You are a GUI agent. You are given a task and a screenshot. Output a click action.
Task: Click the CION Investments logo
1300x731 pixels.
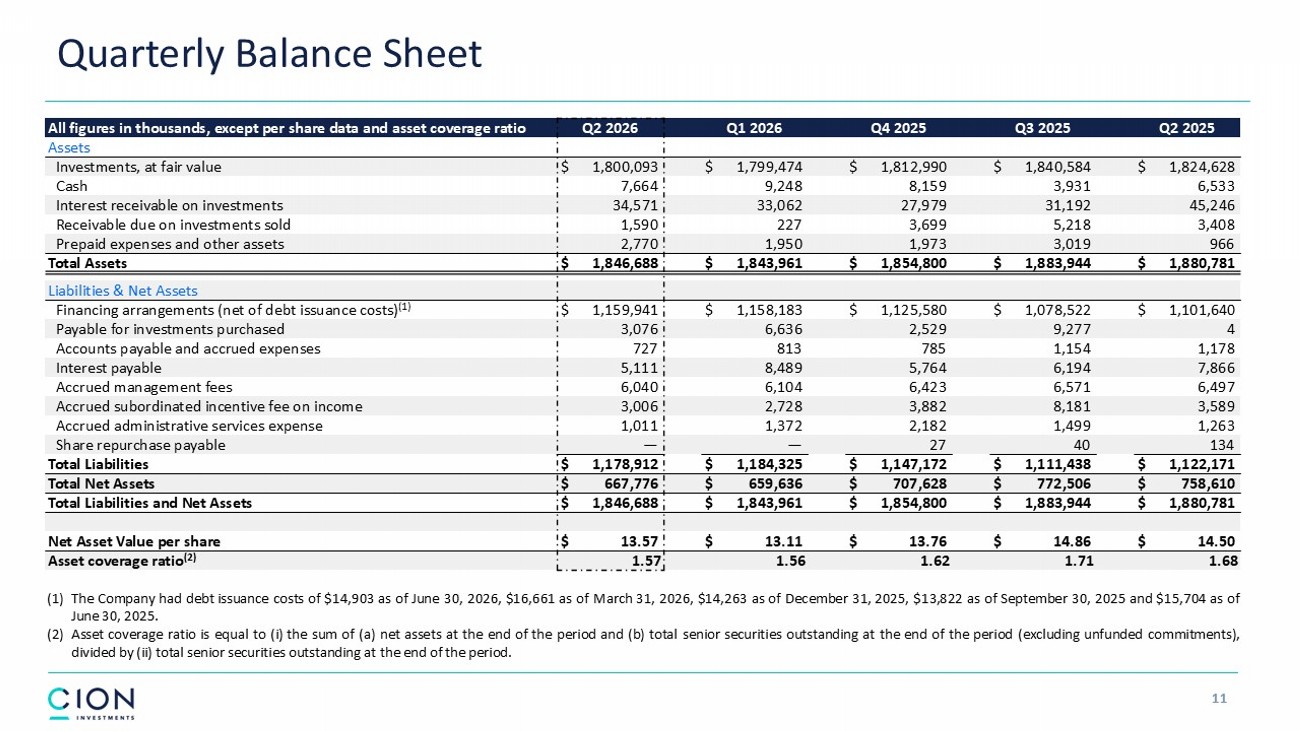tap(91, 703)
